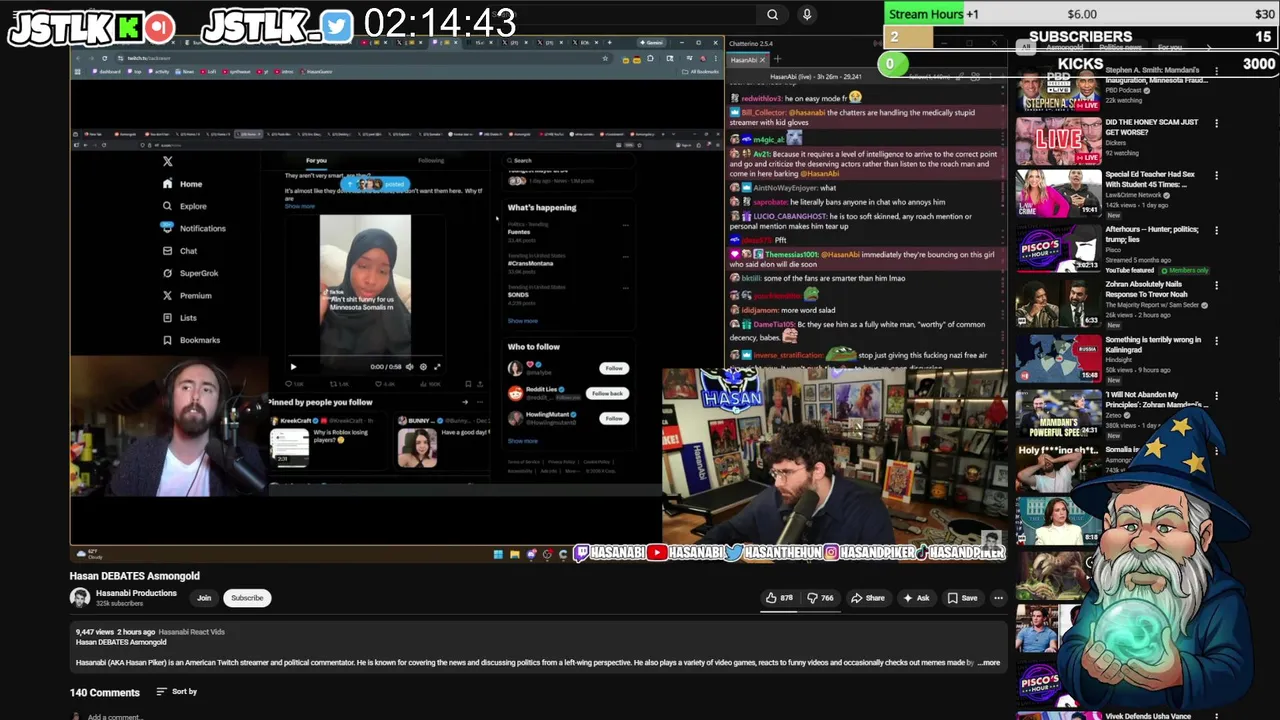Seek along the X post video progress bar

tap(365, 355)
